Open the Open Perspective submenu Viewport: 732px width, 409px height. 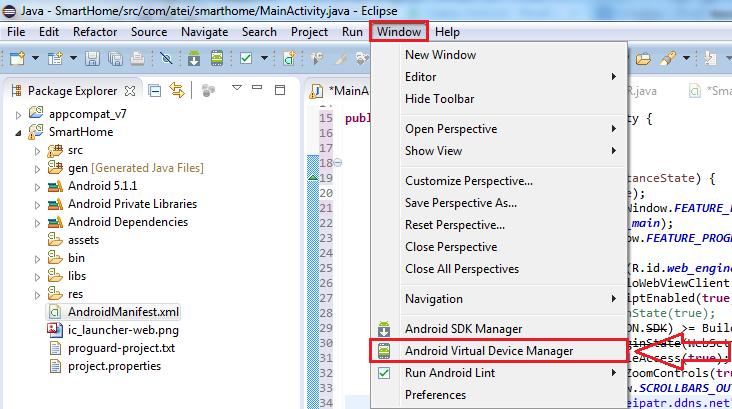click(500, 128)
